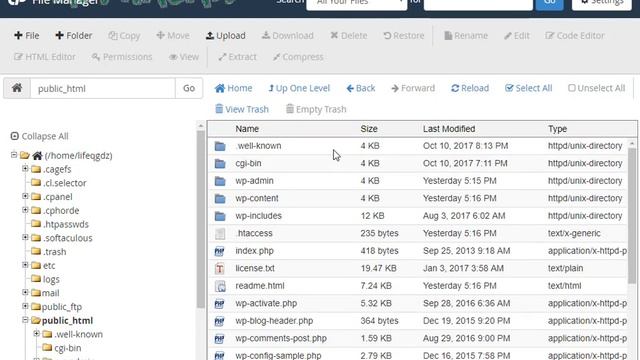Click the Go button next to path
Viewport: 640px width, 360px height.
pyautogui.click(x=189, y=88)
